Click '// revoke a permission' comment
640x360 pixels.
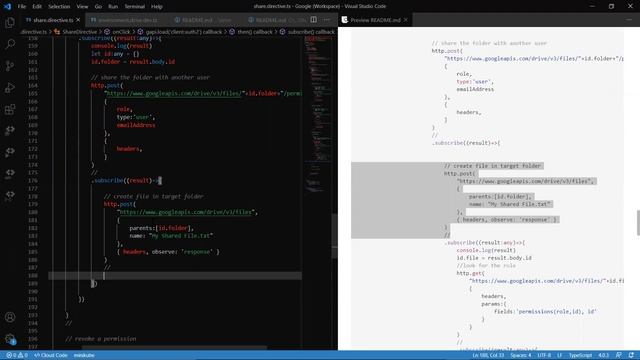[x=101, y=339]
